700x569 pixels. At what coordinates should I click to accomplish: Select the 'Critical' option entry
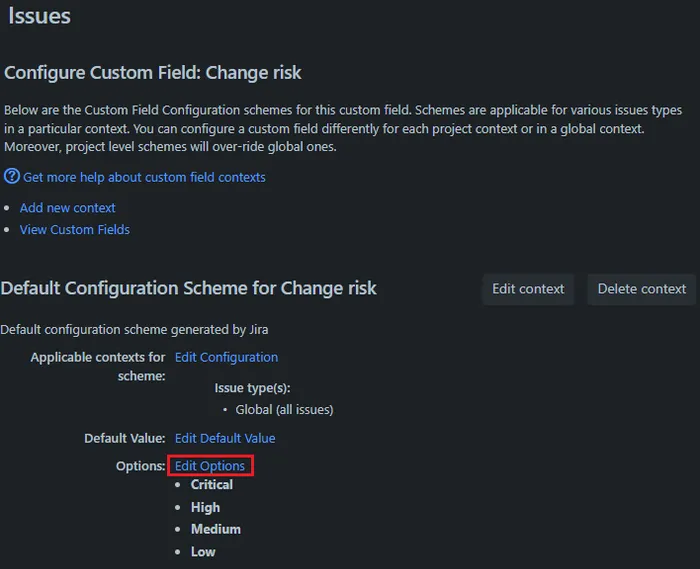[211, 485]
